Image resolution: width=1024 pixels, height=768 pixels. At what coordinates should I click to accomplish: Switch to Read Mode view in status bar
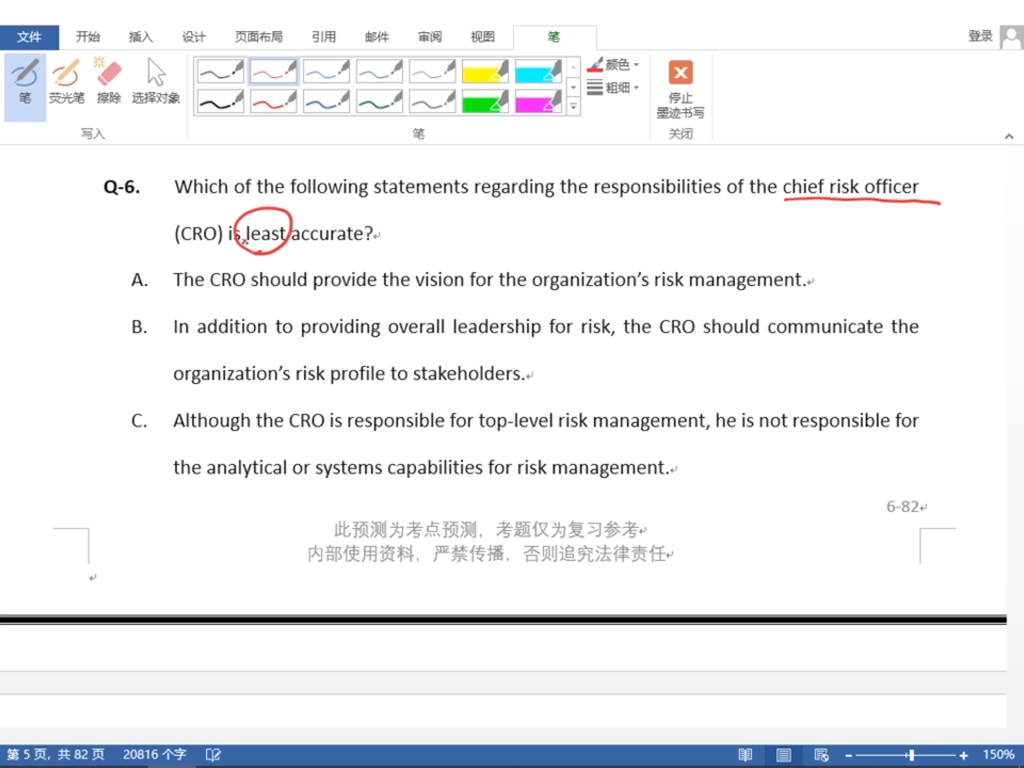coord(745,755)
